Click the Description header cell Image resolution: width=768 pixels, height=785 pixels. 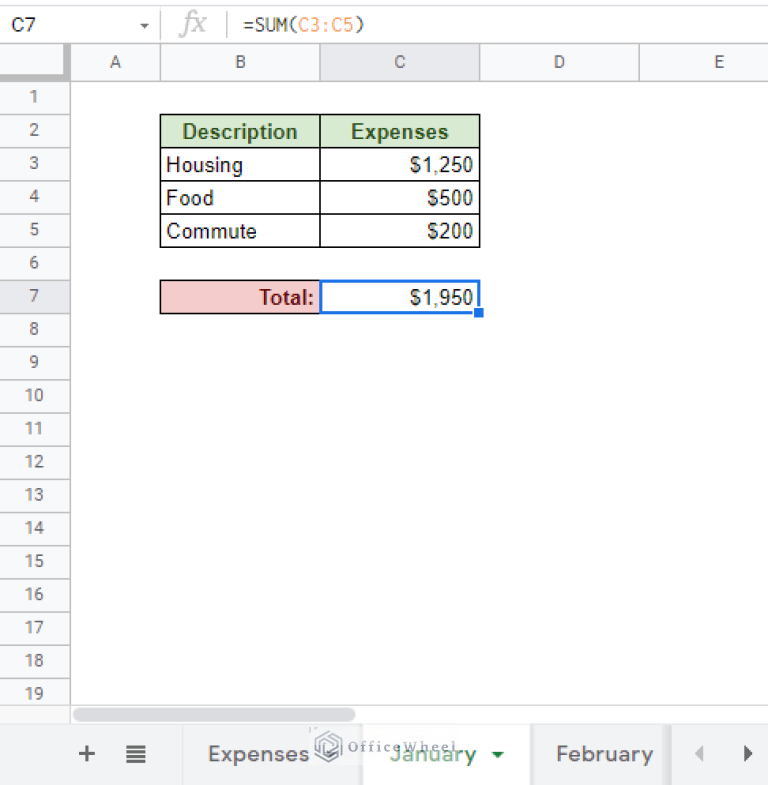coord(240,131)
